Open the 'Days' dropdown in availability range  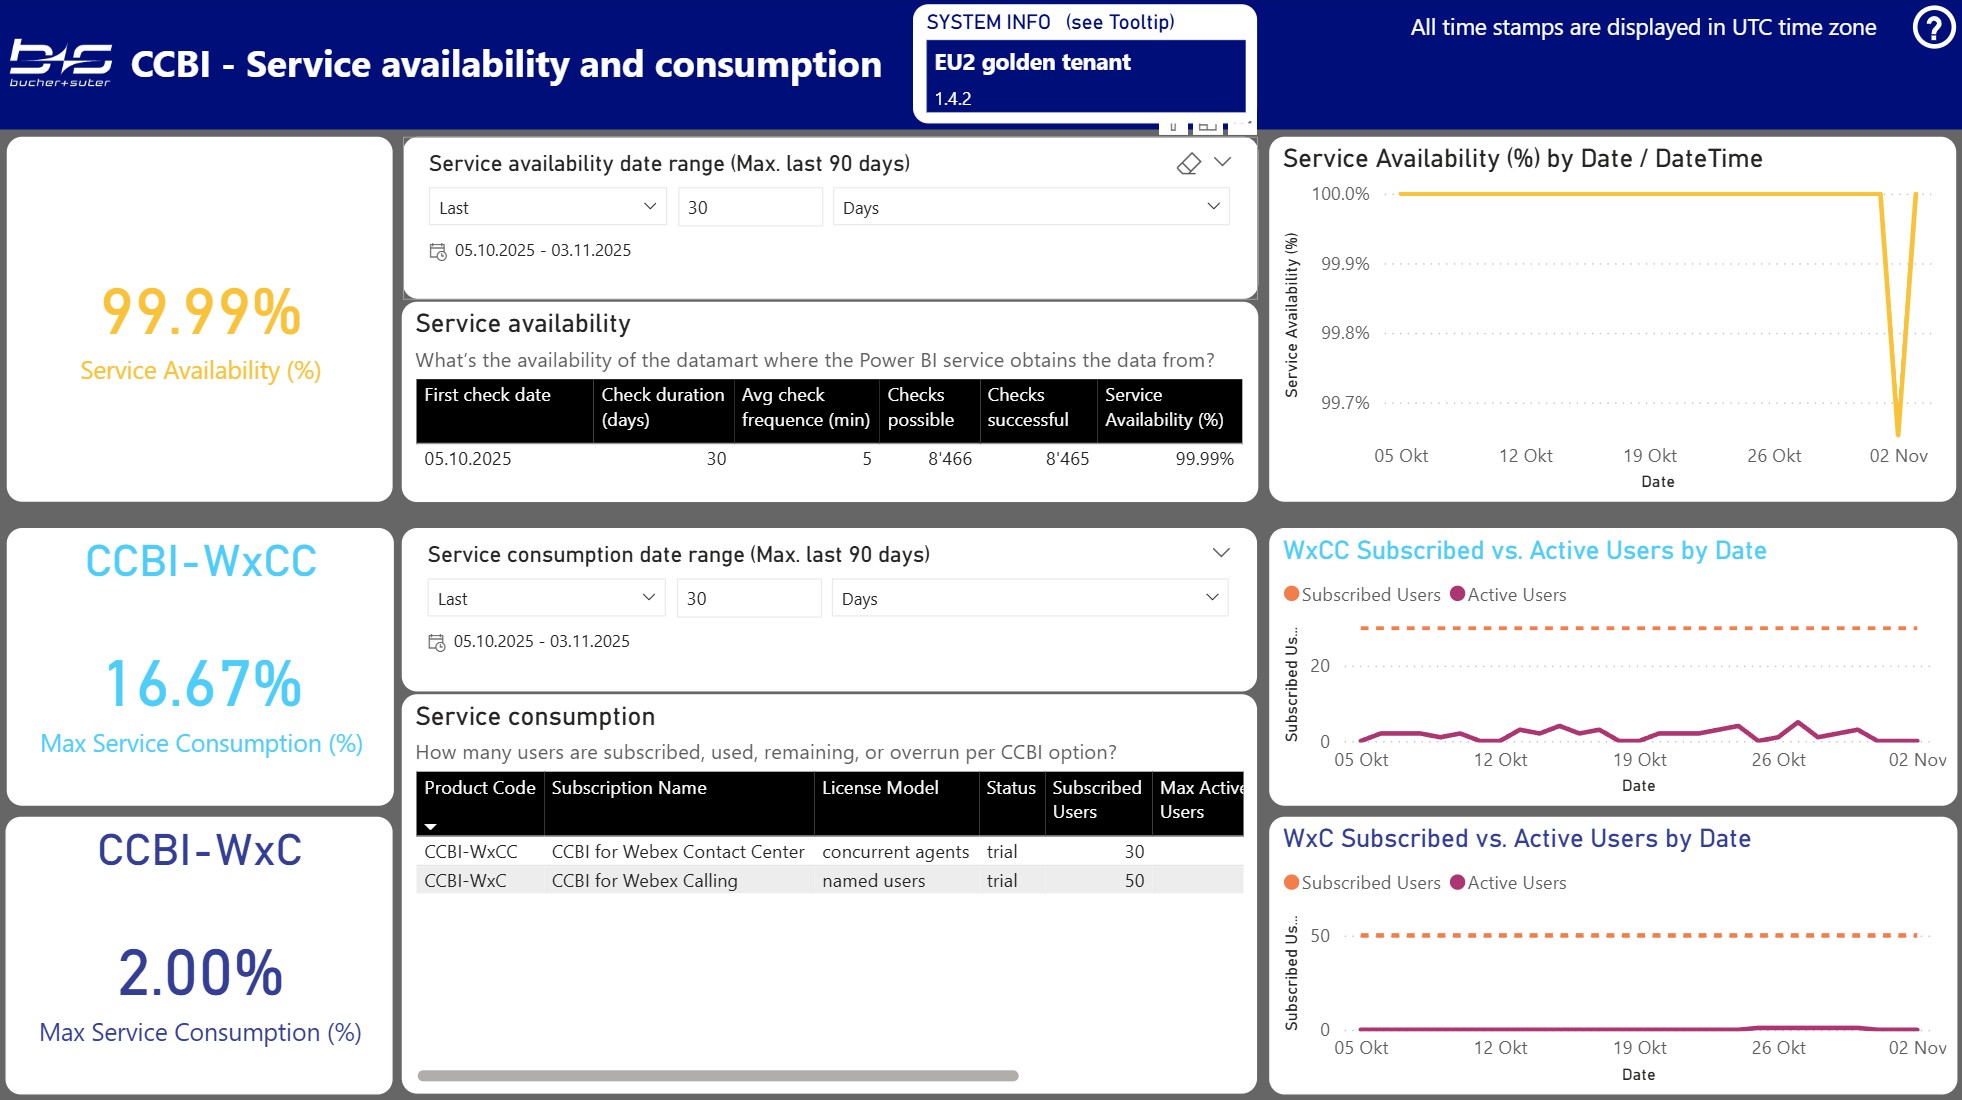click(1030, 207)
